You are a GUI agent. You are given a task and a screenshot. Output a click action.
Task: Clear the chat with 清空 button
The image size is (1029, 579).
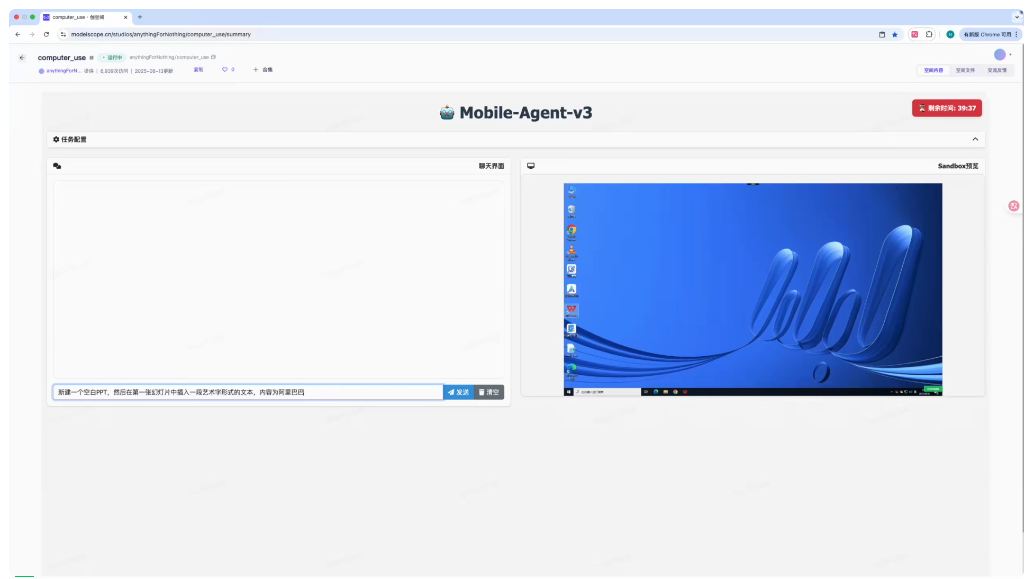[489, 392]
